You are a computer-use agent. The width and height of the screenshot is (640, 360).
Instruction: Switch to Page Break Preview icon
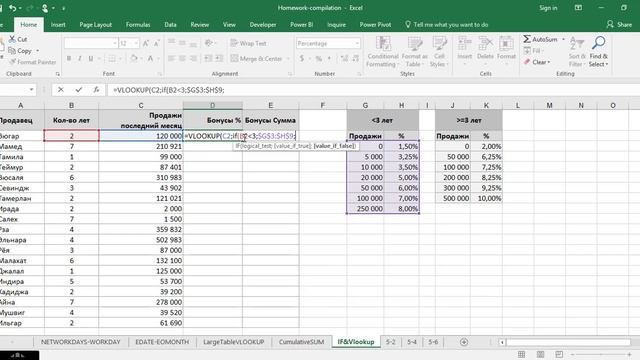559,354
